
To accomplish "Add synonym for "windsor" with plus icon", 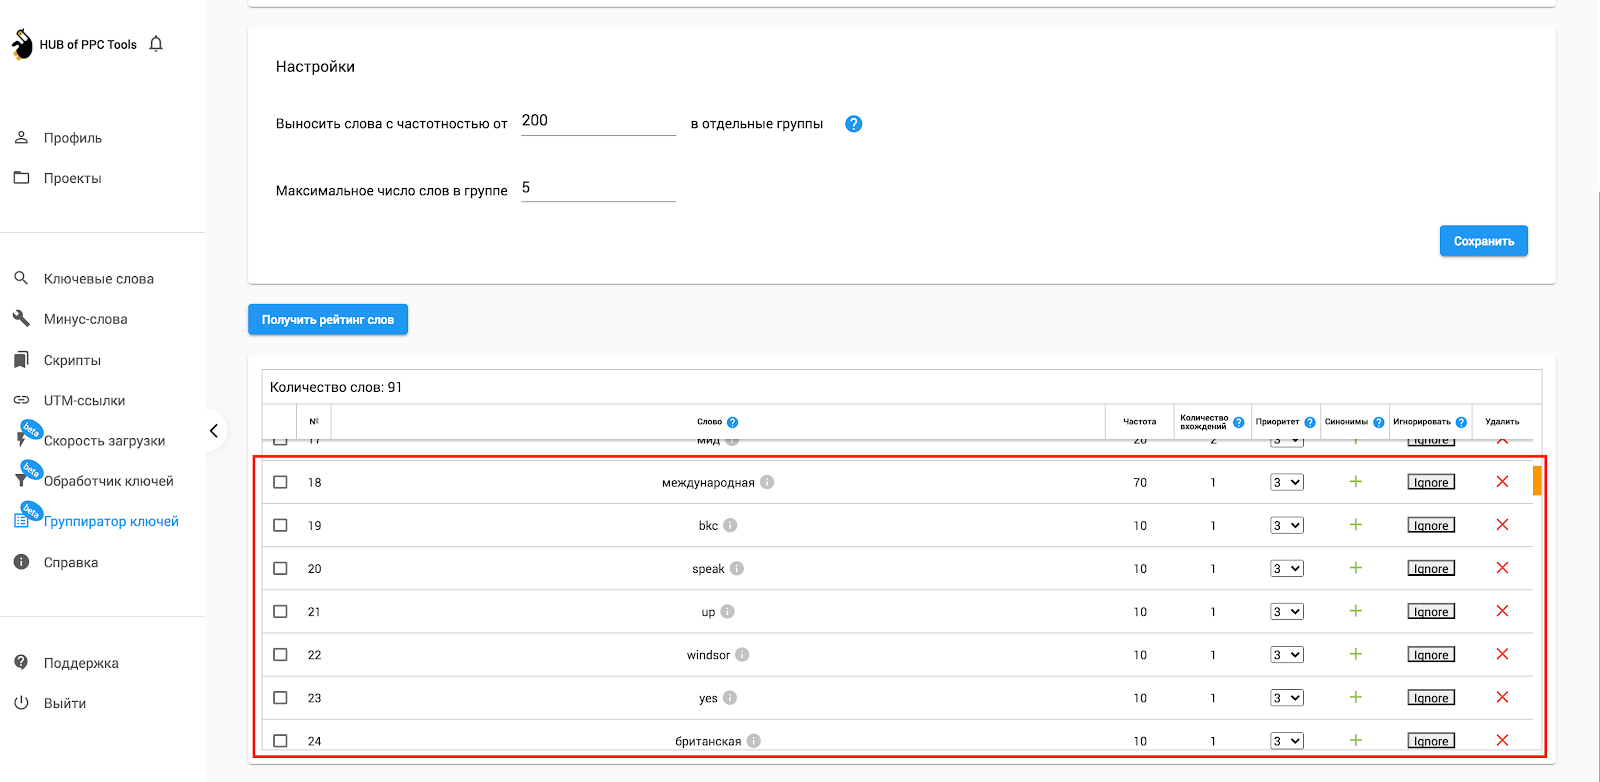I will click(x=1356, y=653).
